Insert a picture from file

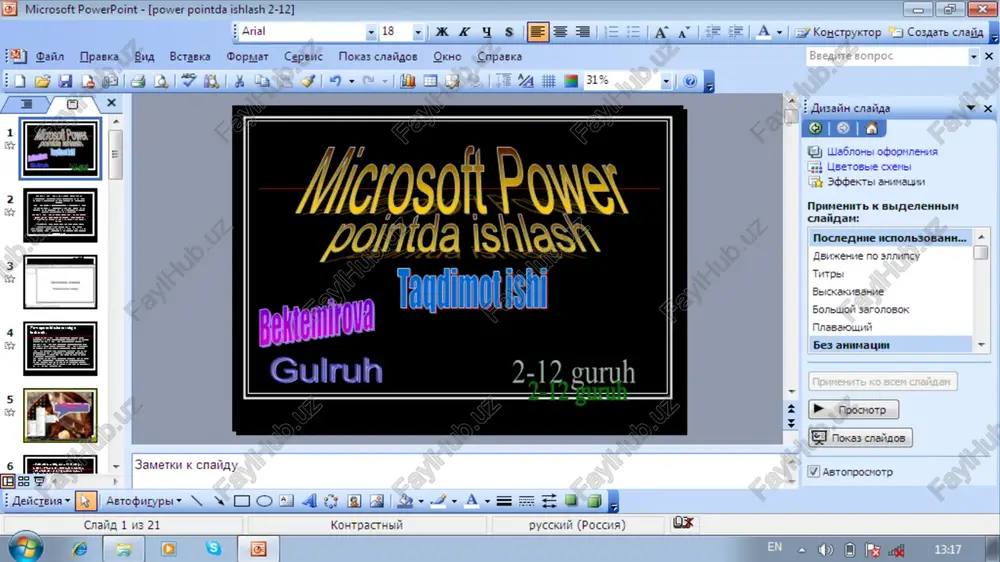[x=377, y=501]
